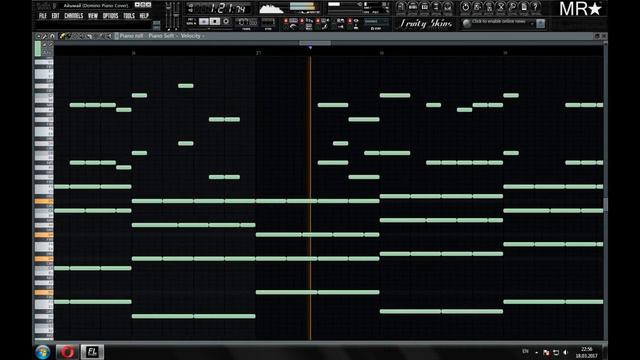
Task: Click the tempo display
Action: [246, 22]
